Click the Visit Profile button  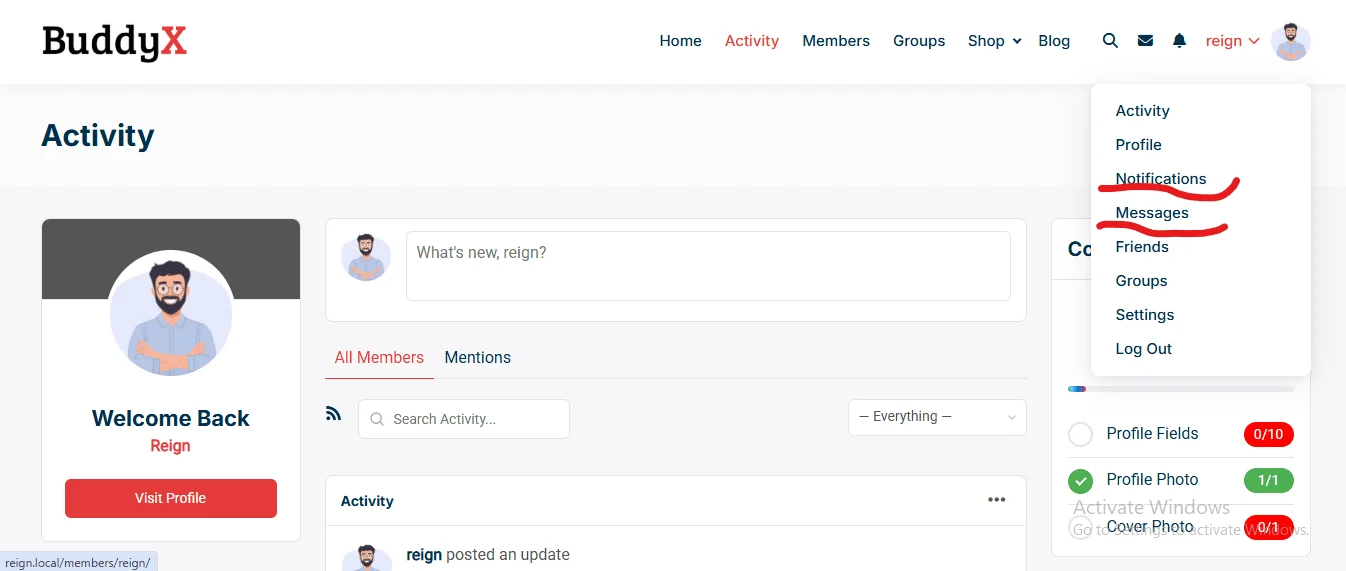tap(171, 498)
